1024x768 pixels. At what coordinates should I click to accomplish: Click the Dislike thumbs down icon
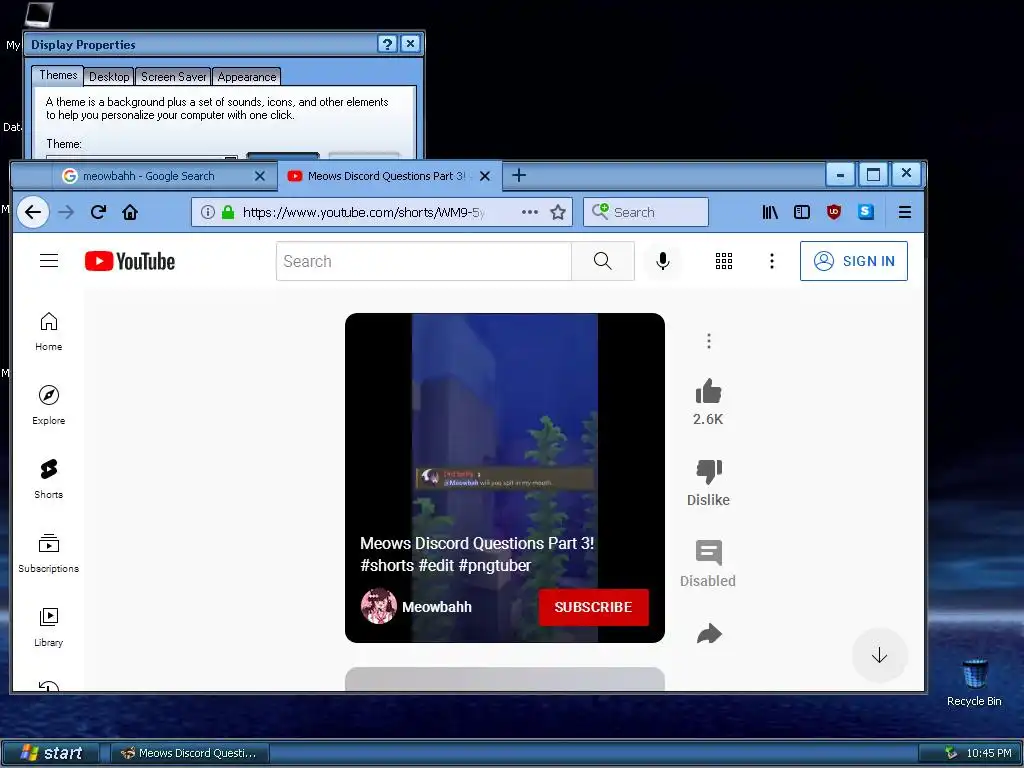709,472
